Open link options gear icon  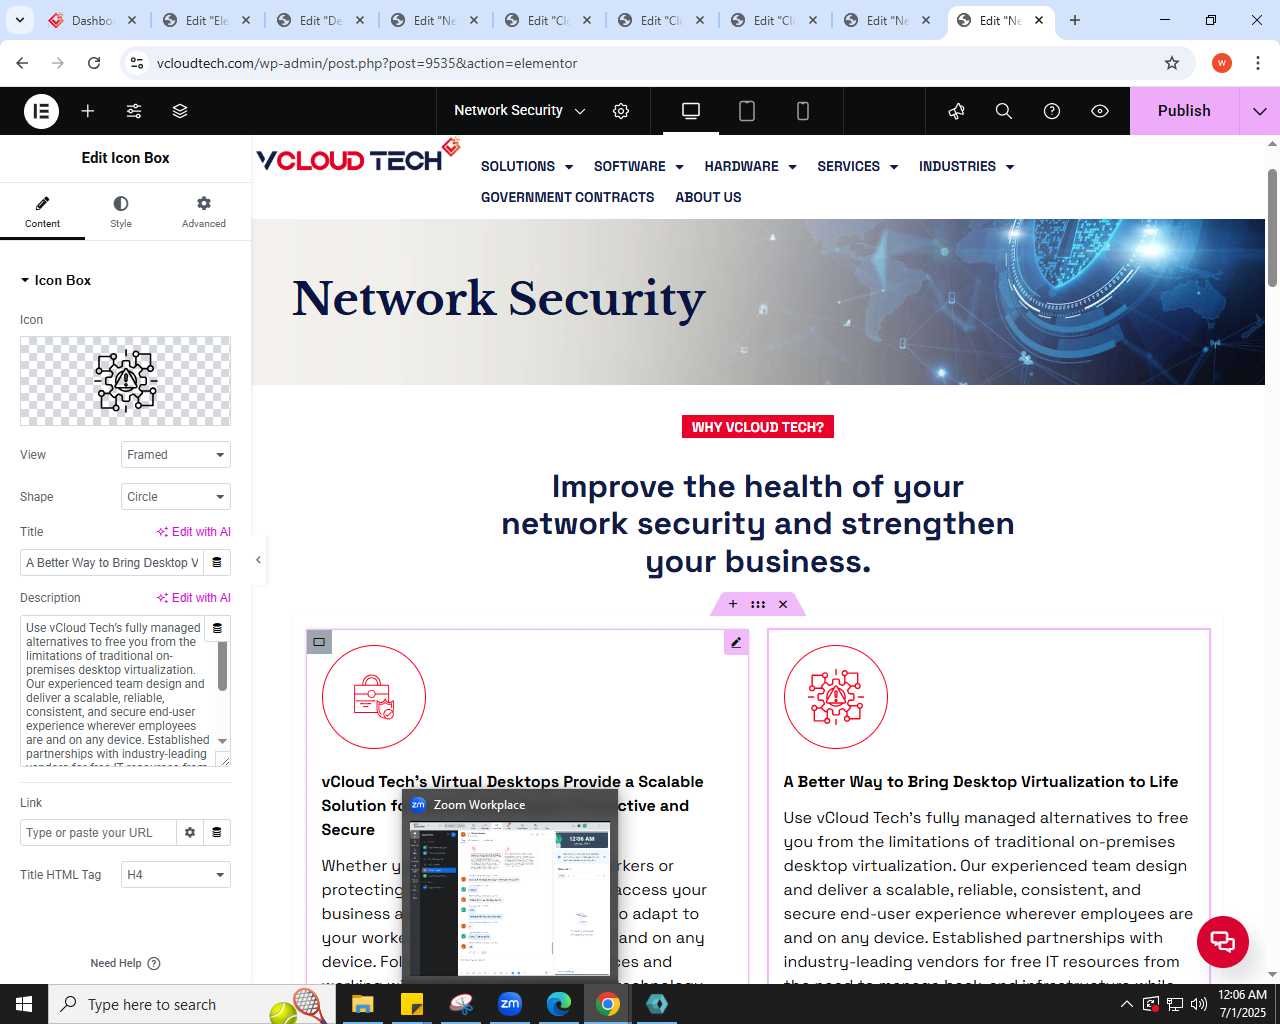[x=190, y=833]
